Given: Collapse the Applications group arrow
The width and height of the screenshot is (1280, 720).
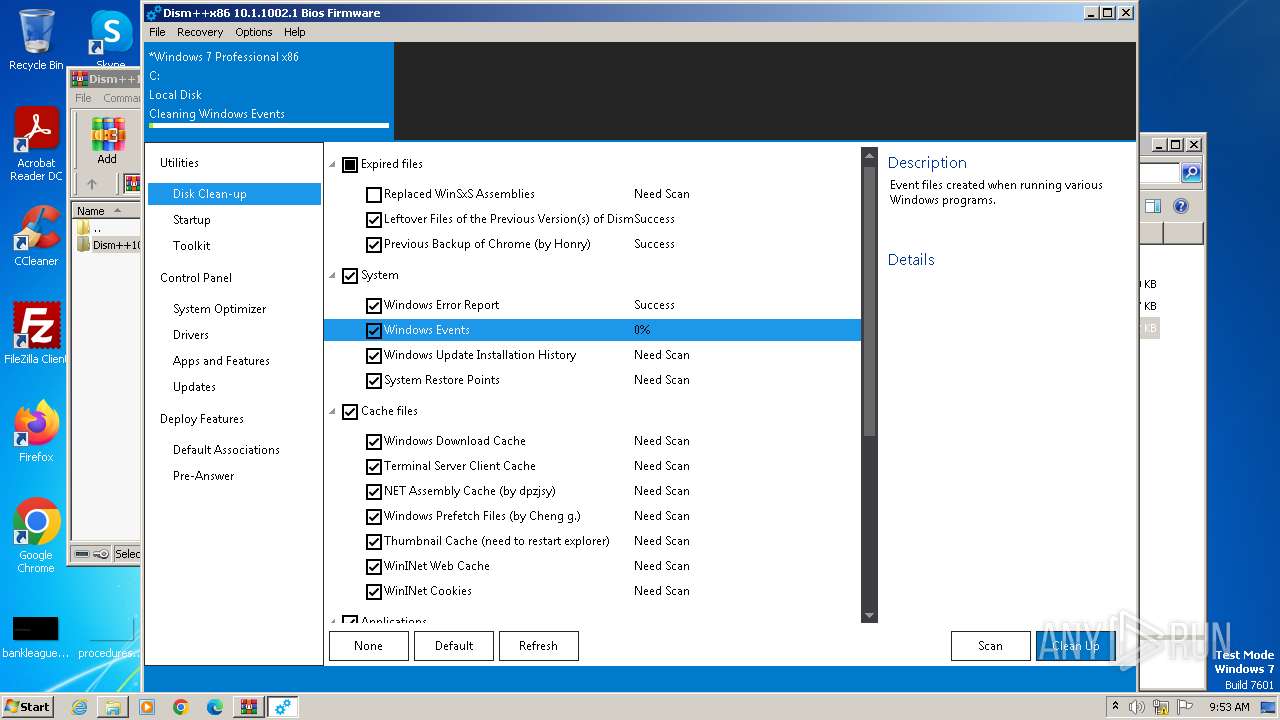Looking at the screenshot, I should 333,621.
